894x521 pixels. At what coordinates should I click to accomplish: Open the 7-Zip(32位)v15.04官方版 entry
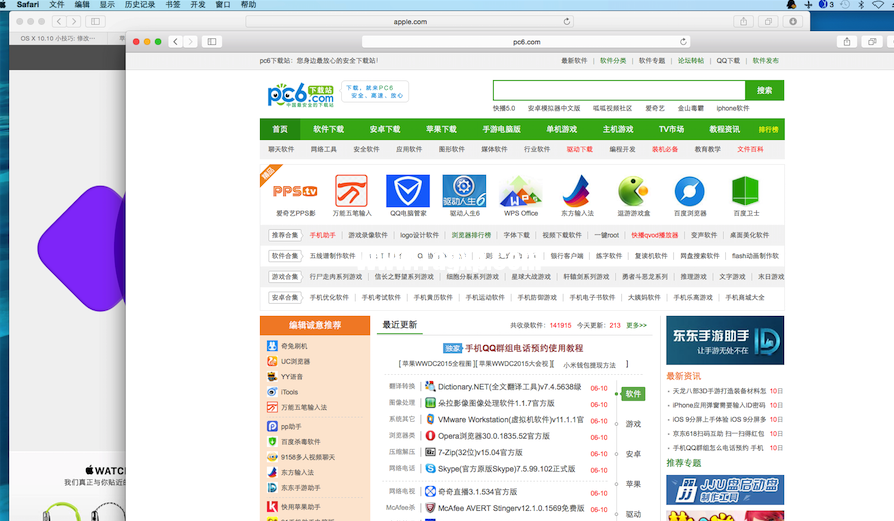tap(480, 452)
